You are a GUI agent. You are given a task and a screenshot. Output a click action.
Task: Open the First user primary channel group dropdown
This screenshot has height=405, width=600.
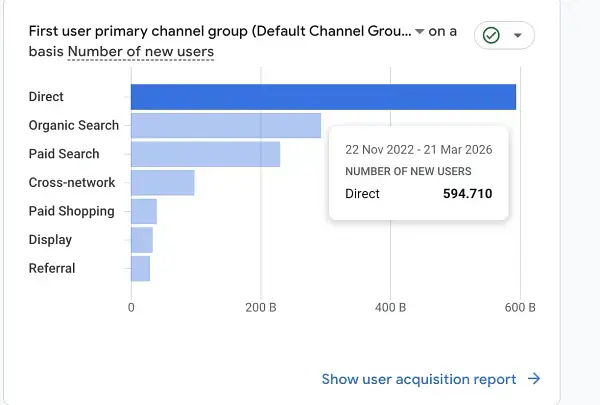[222, 31]
